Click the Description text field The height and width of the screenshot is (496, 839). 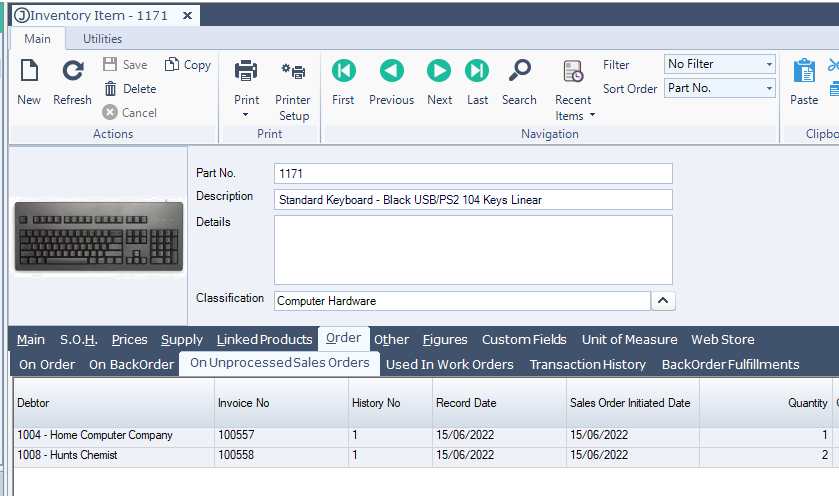pyautogui.click(x=472, y=199)
